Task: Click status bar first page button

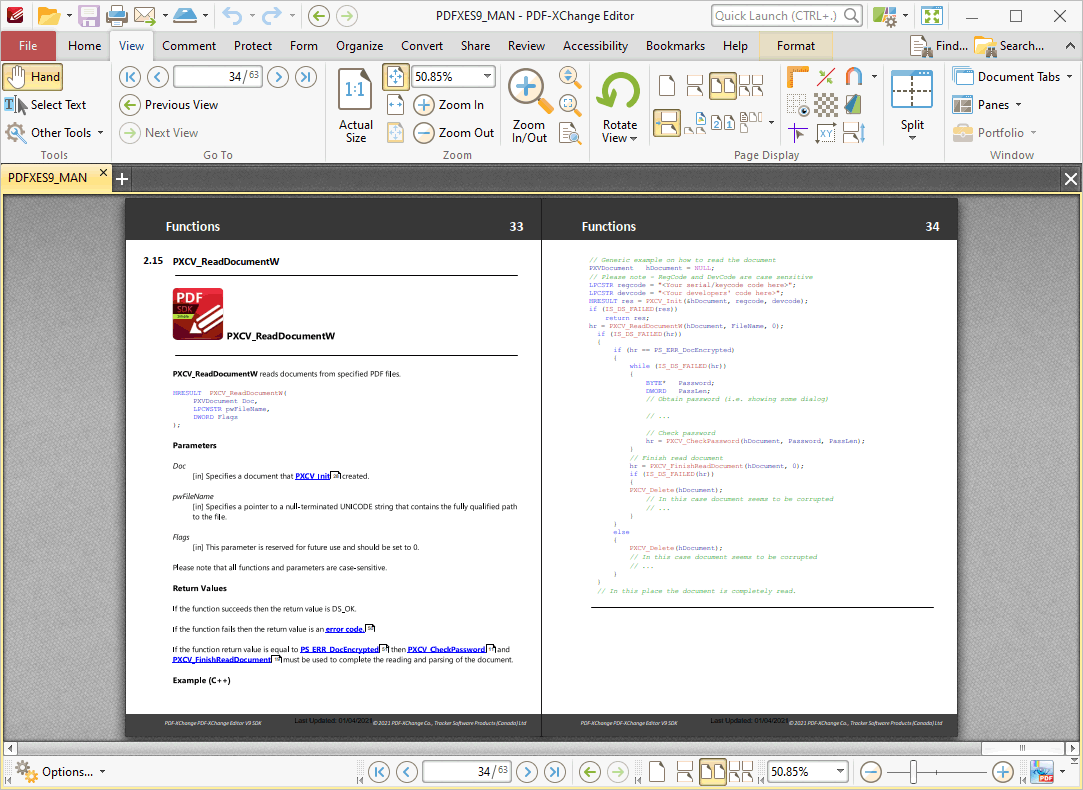Action: point(378,771)
